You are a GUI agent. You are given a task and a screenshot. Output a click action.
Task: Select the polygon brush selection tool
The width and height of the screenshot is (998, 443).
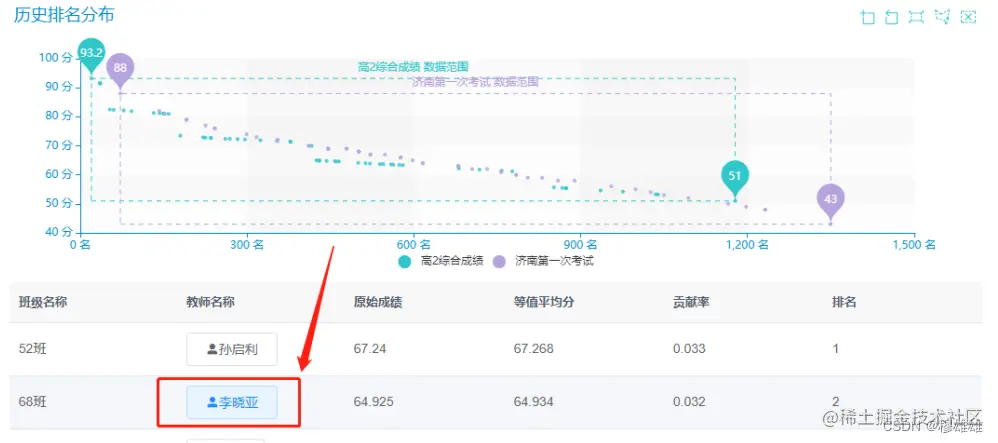943,17
